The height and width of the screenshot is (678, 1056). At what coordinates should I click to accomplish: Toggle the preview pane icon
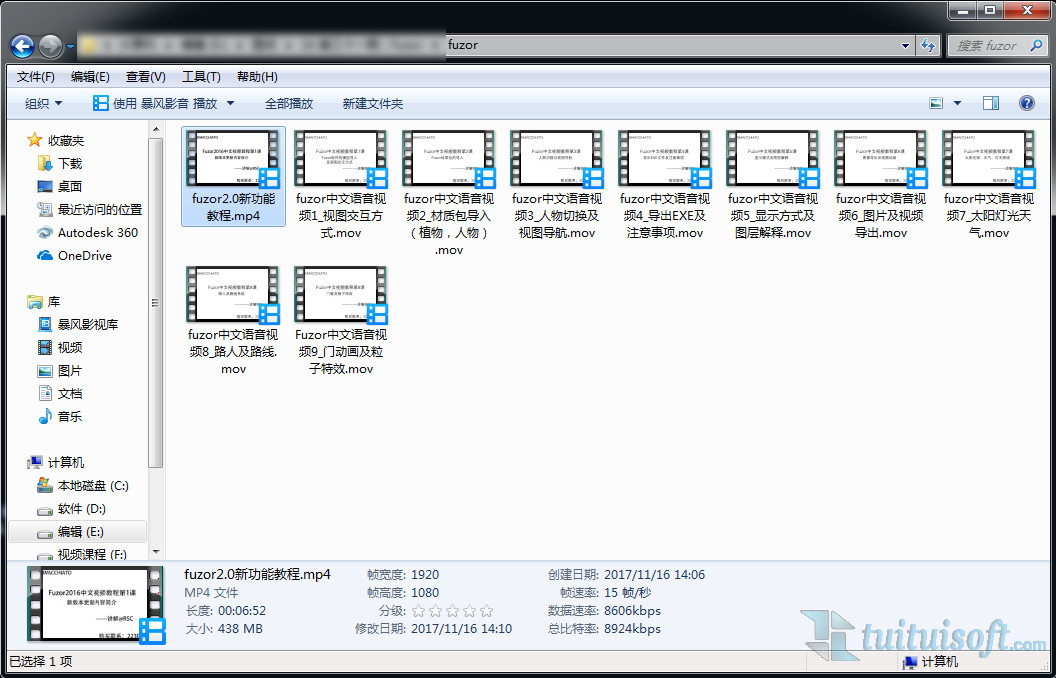click(991, 103)
